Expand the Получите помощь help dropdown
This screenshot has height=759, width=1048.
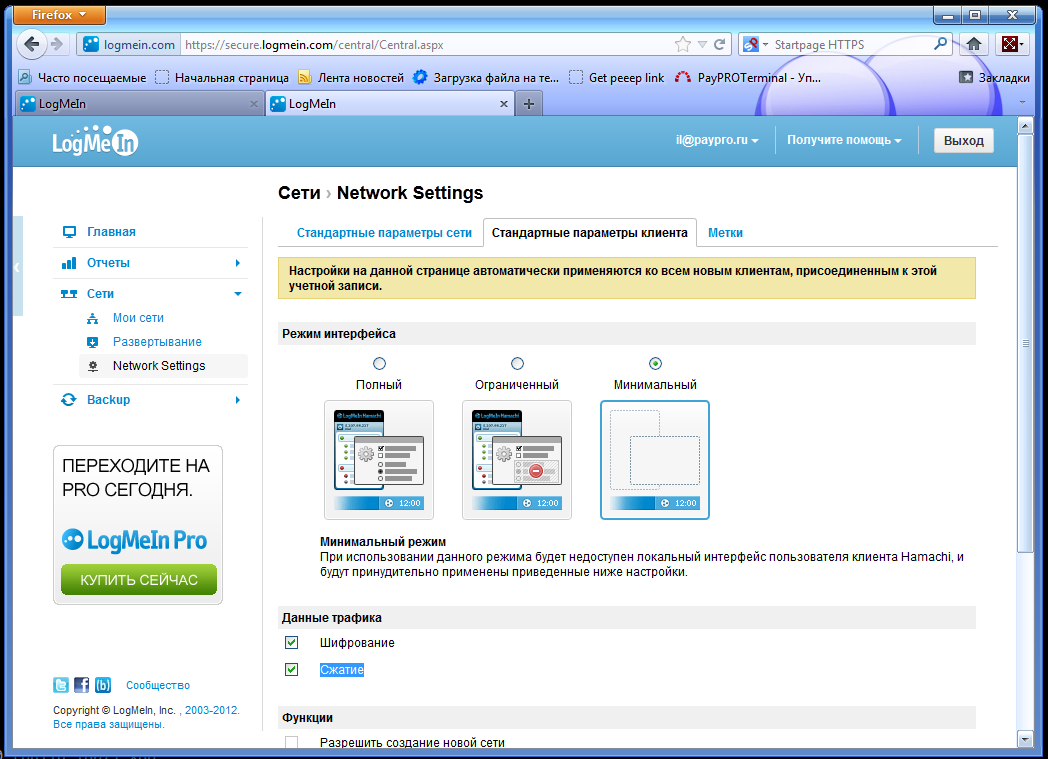(x=844, y=141)
